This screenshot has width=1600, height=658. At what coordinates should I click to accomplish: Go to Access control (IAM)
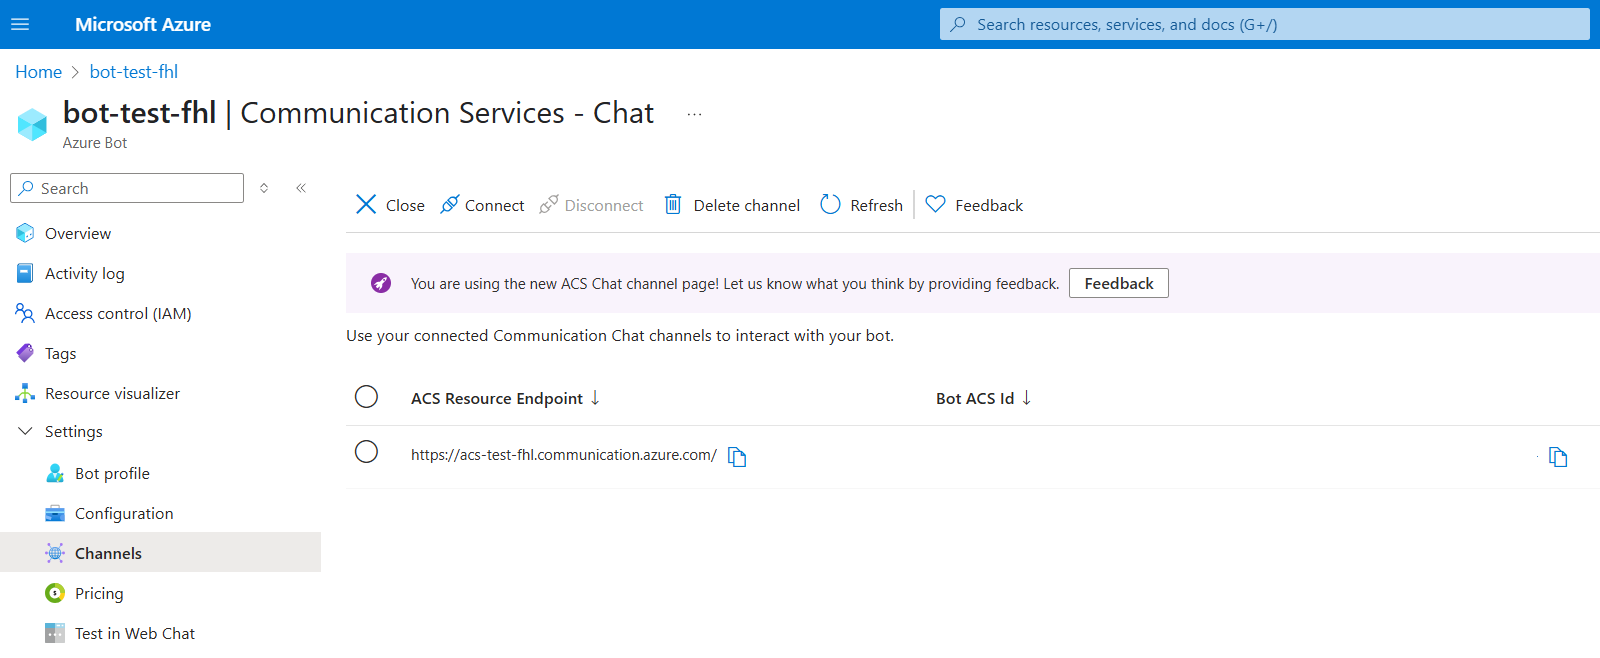pos(118,313)
